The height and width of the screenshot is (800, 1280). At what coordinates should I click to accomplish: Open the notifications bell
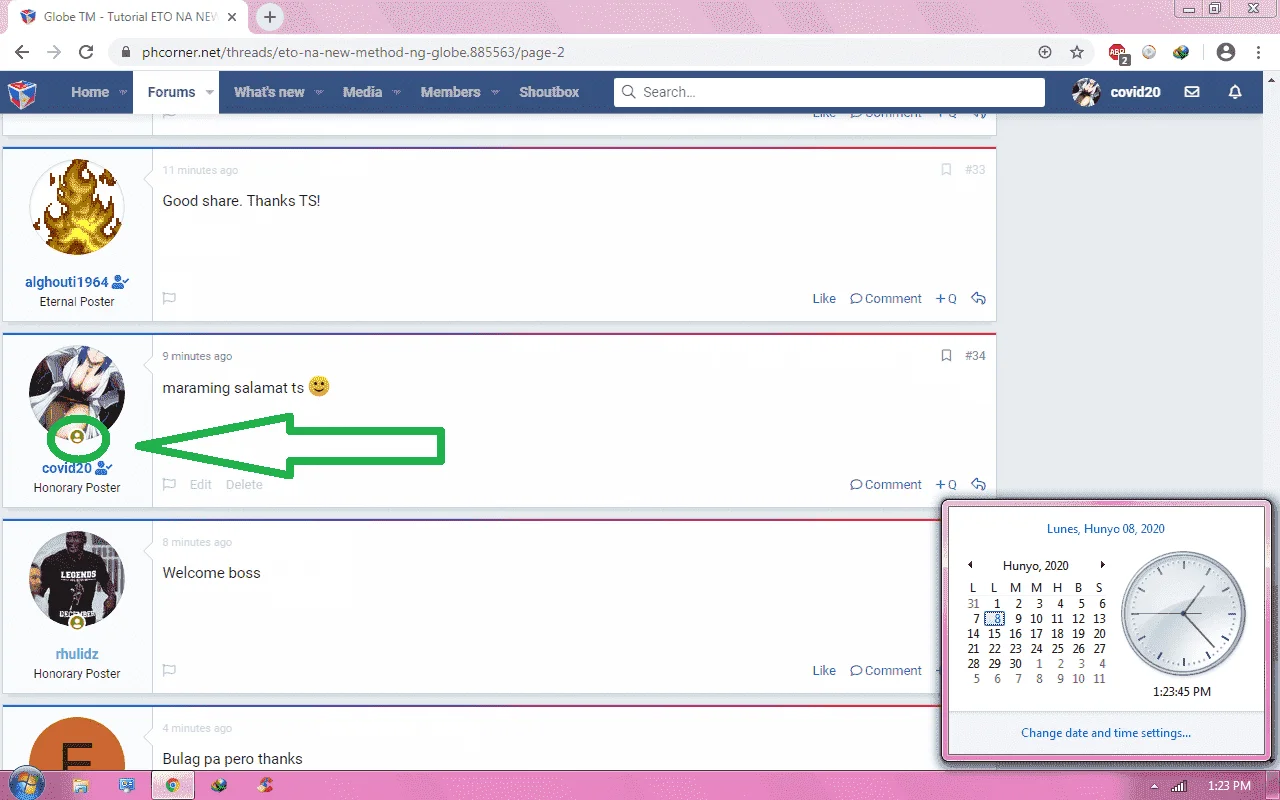[x=1235, y=92]
